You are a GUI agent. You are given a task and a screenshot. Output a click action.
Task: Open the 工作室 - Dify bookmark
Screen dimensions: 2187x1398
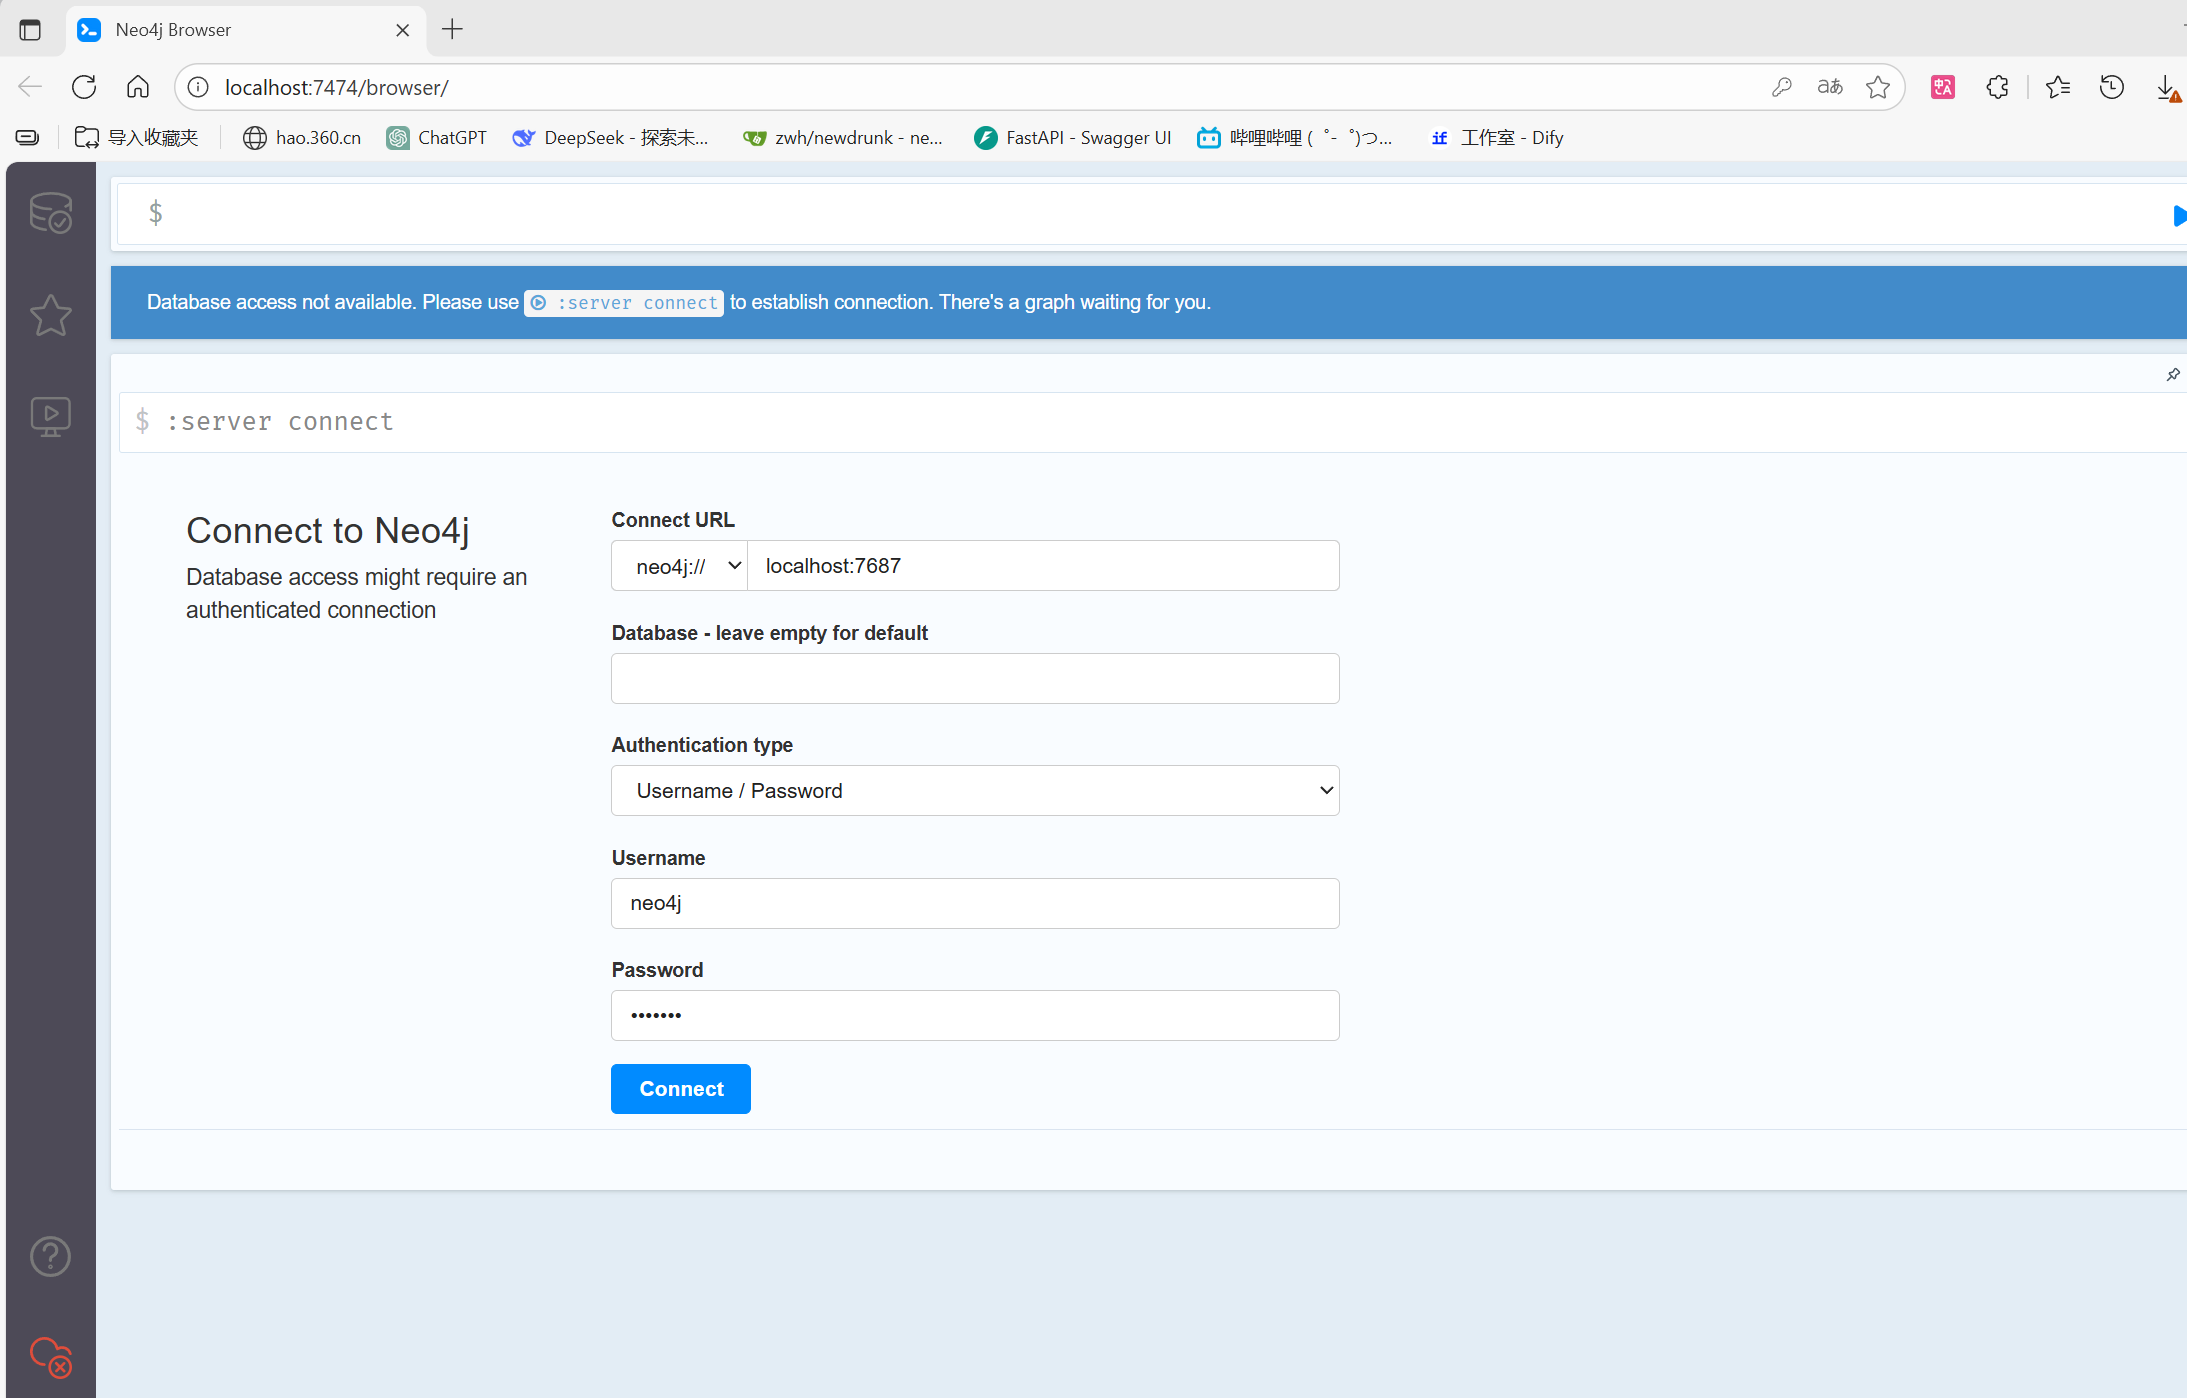point(1497,138)
